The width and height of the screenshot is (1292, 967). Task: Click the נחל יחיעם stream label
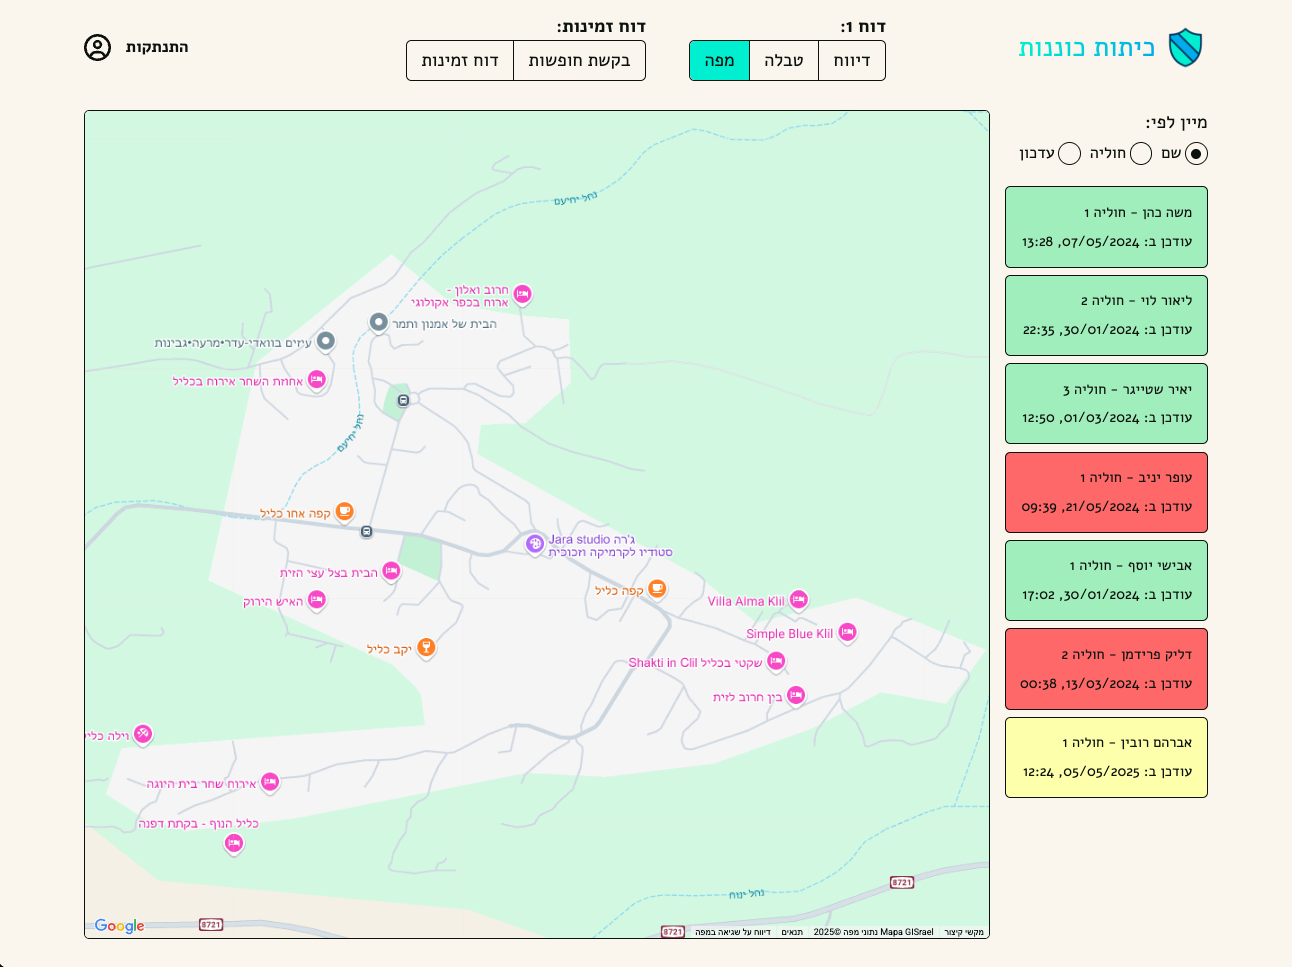tap(576, 199)
